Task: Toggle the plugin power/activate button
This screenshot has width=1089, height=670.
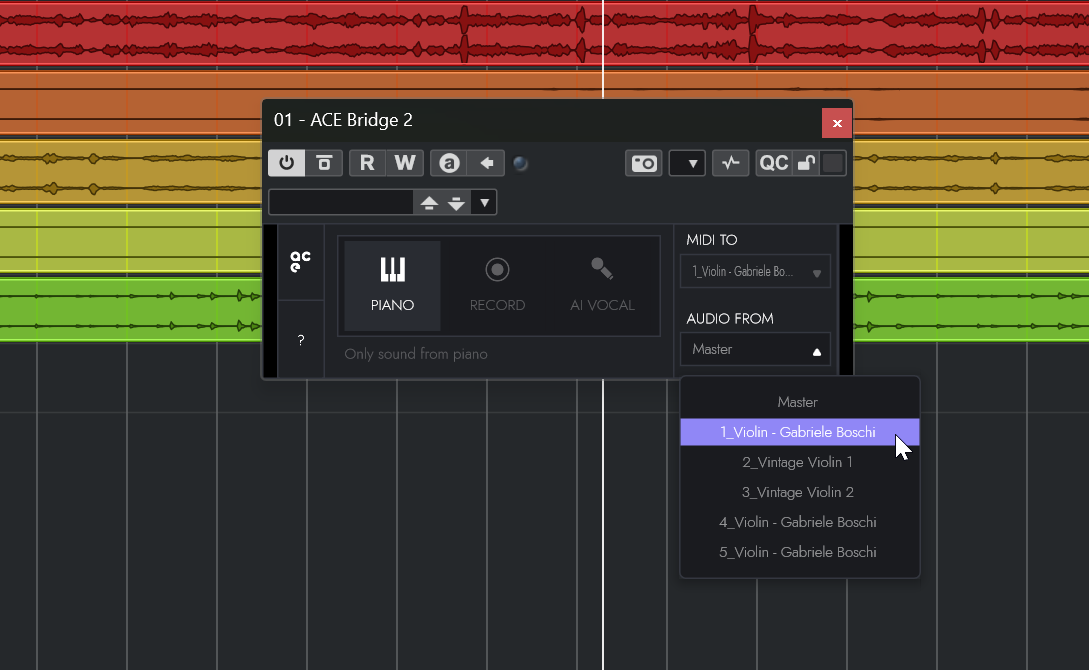Action: click(x=286, y=163)
